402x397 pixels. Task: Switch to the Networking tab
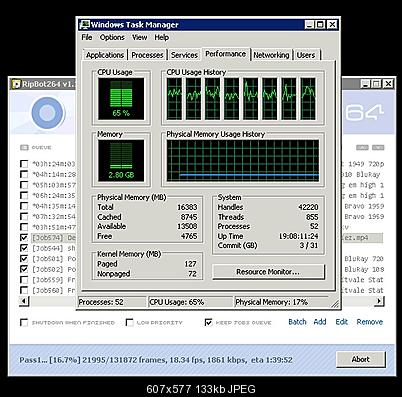[271, 55]
